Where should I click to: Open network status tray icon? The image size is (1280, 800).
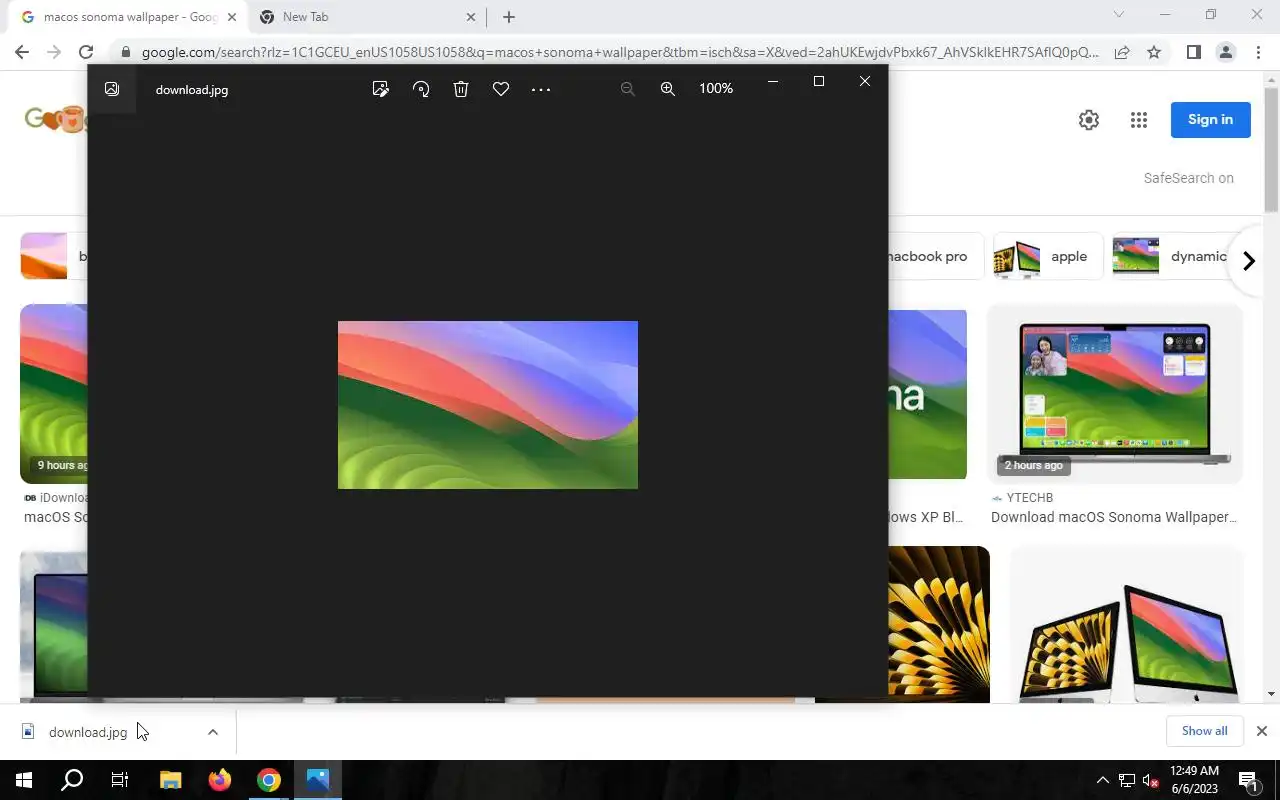(1127, 781)
